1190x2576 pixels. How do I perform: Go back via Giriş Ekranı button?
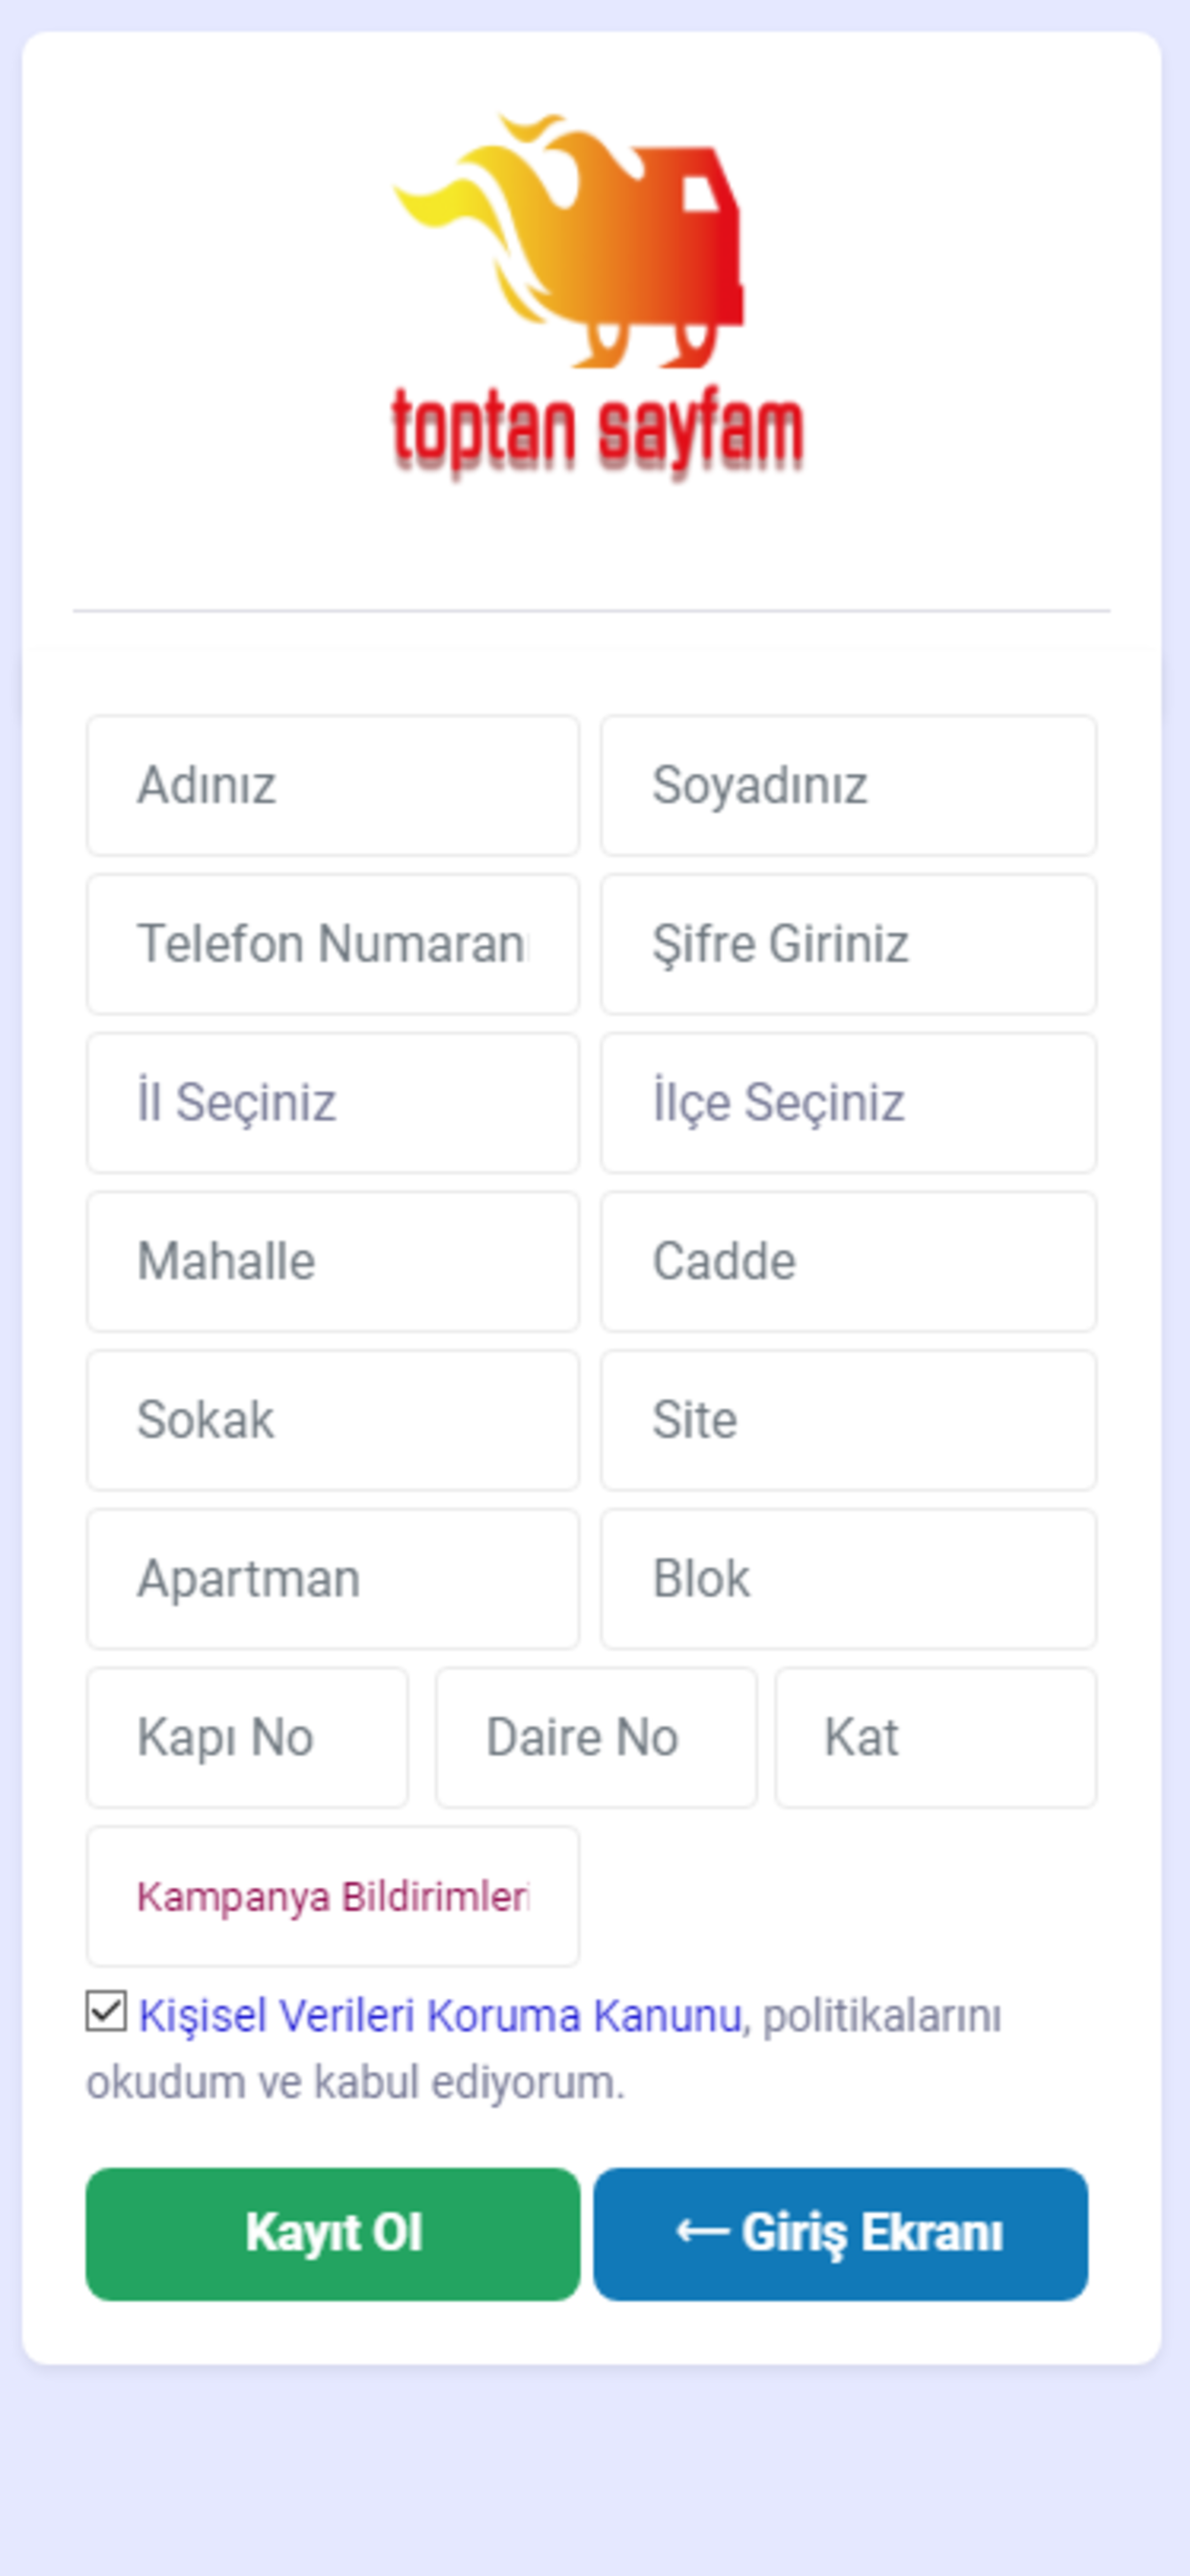[841, 2234]
